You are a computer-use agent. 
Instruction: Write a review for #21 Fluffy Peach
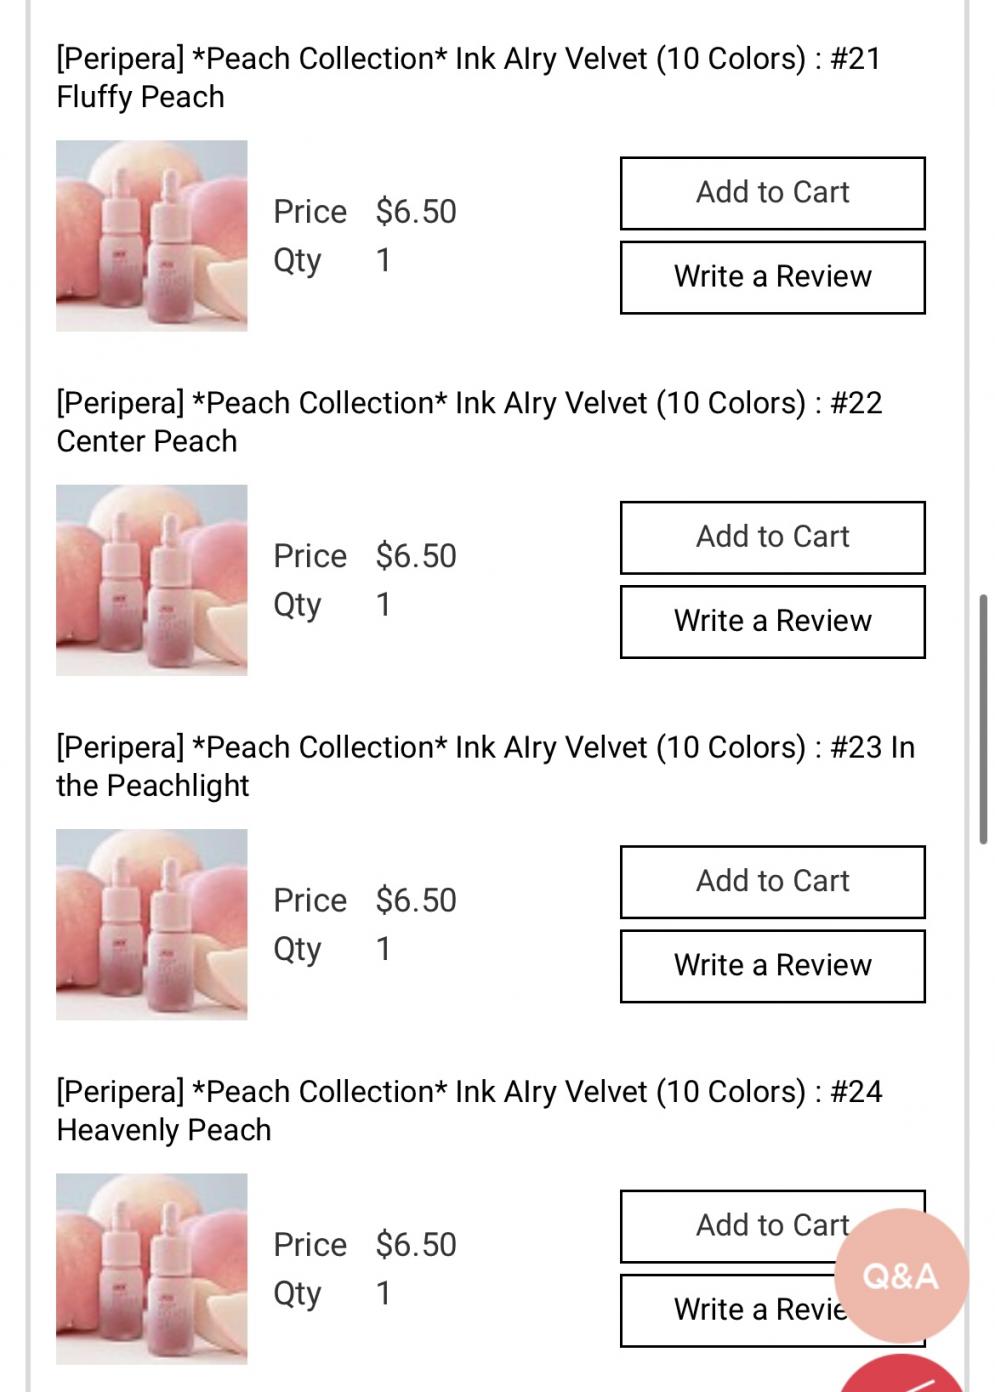coord(772,277)
